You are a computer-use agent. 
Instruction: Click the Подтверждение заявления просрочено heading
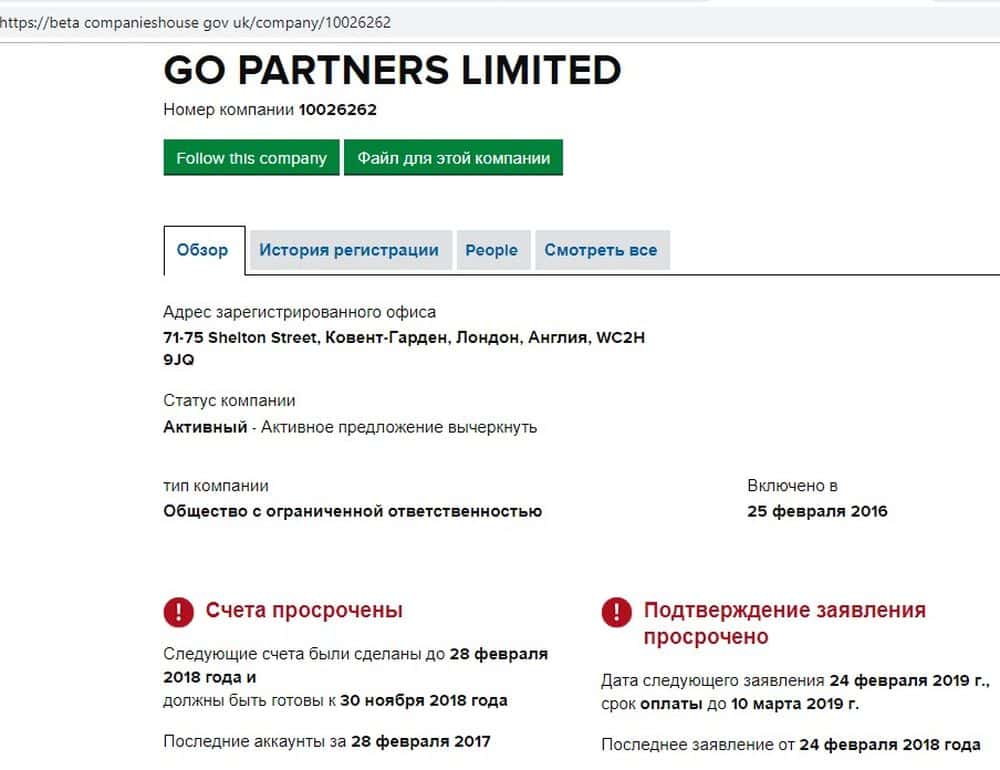784,623
